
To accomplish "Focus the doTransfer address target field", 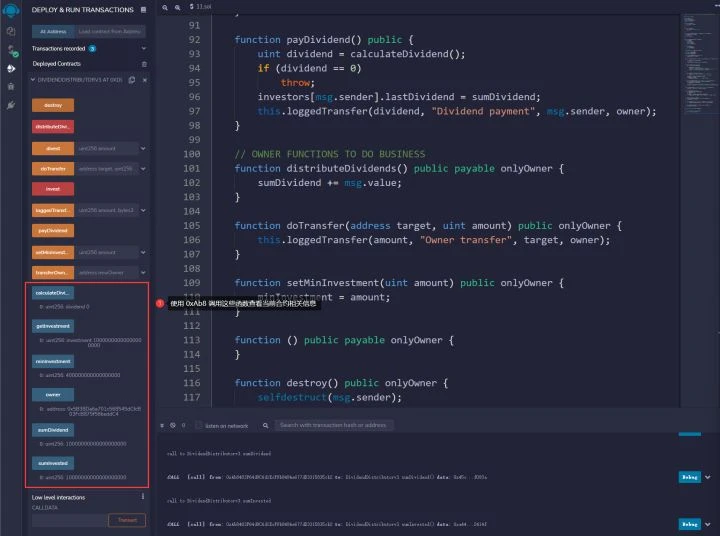I will 106,169.
